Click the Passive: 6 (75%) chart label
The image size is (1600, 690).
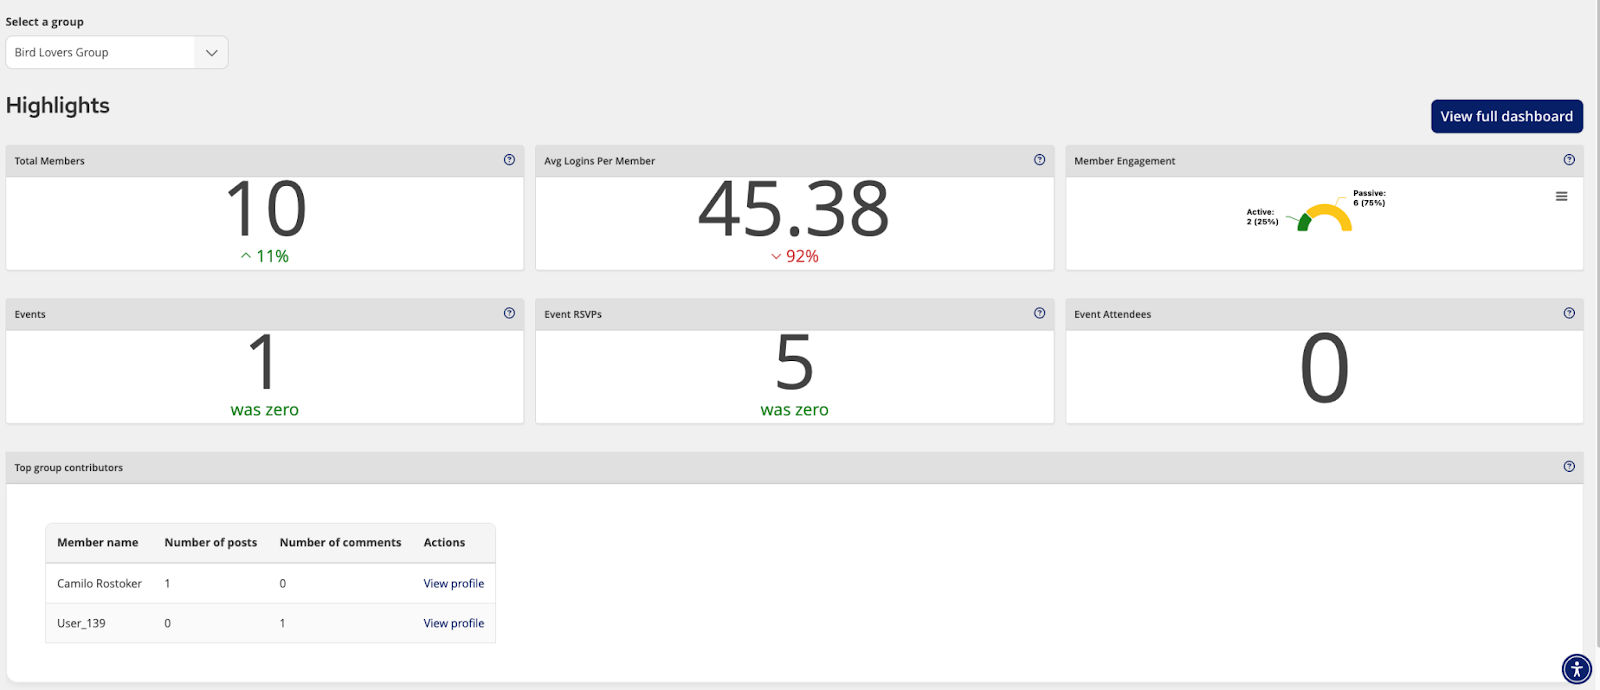tap(1369, 198)
